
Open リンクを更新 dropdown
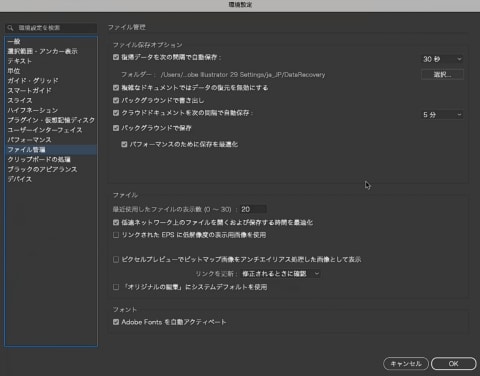281,274
